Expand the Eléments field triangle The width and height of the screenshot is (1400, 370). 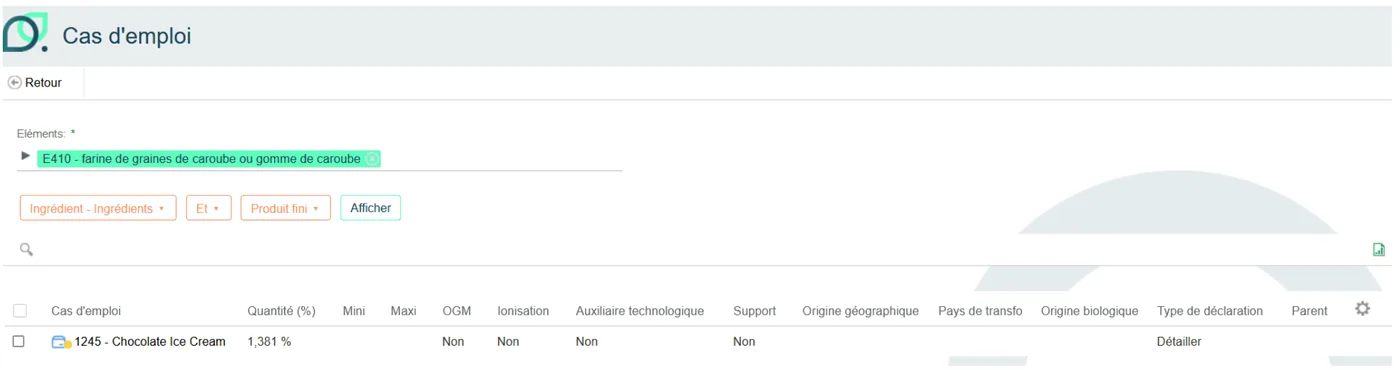pyautogui.click(x=26, y=156)
